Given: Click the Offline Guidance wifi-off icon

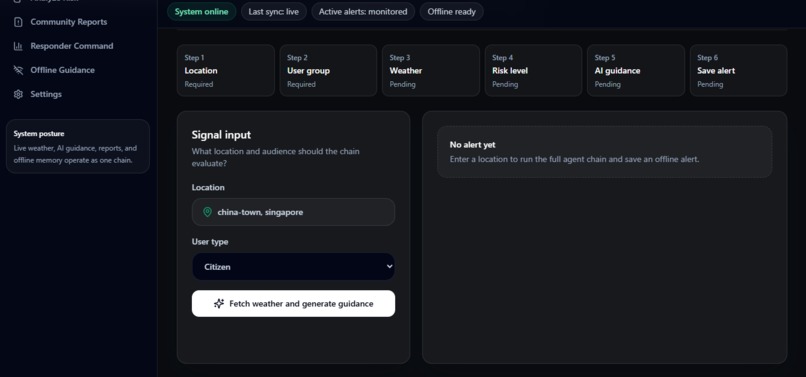Looking at the screenshot, I should [x=18, y=70].
